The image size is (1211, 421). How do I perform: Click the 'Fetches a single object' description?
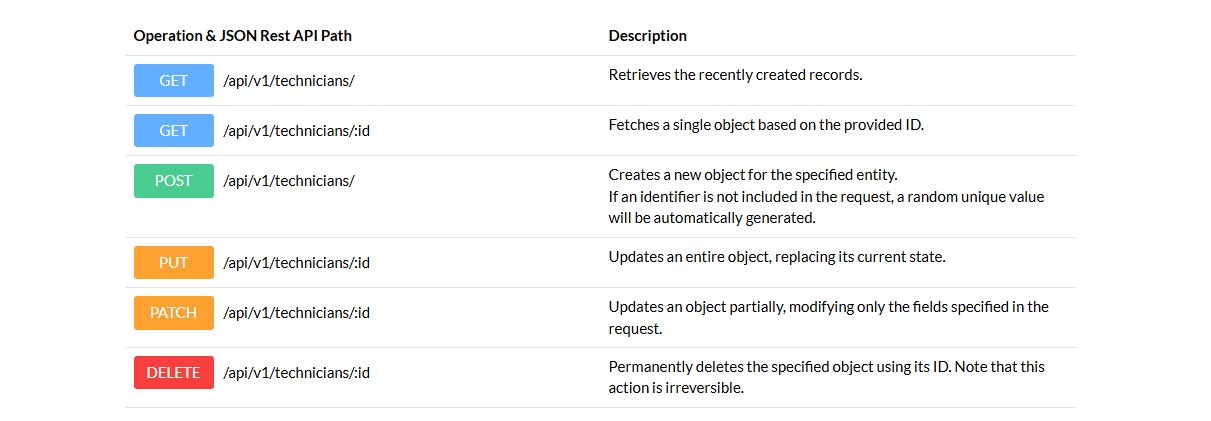point(766,125)
